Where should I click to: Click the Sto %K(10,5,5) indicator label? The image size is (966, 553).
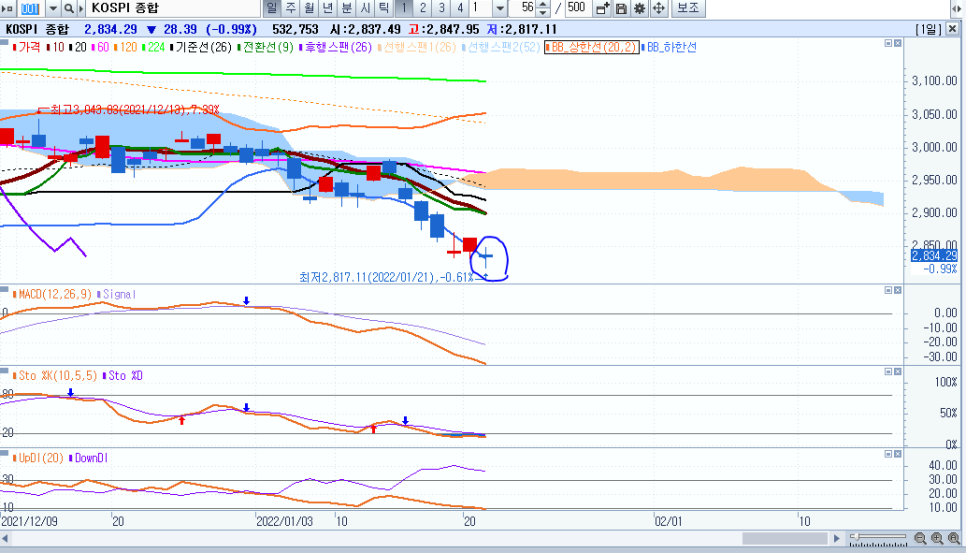(x=55, y=376)
